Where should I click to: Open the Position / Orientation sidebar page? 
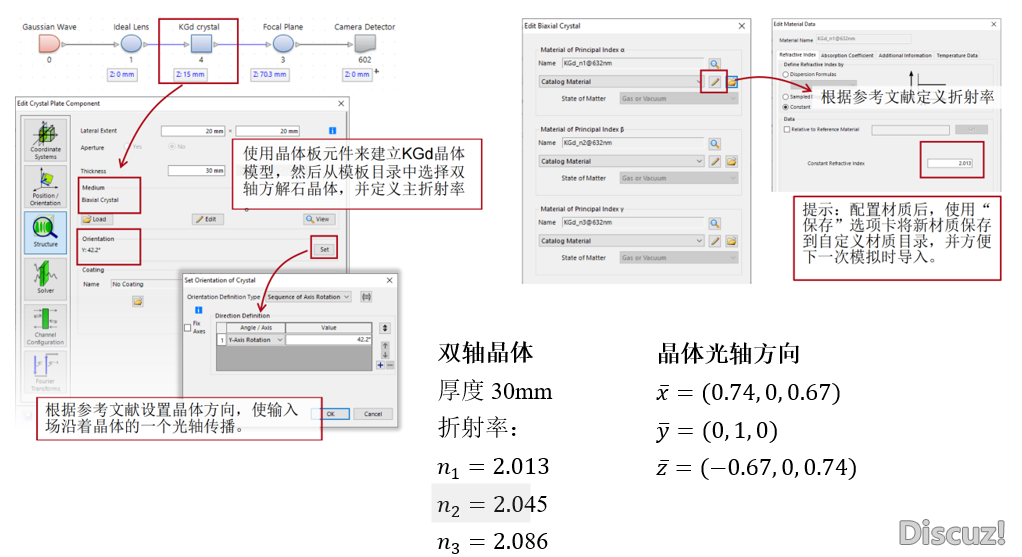point(44,184)
